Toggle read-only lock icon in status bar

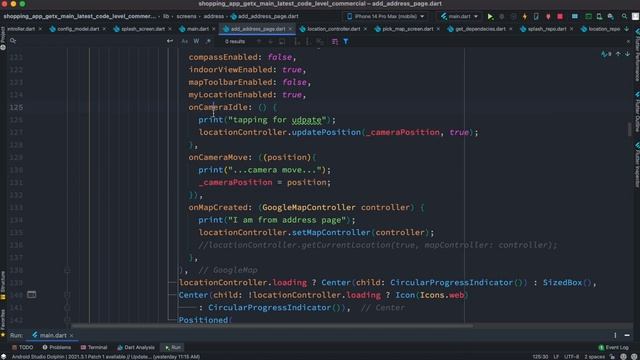click(x=612, y=357)
